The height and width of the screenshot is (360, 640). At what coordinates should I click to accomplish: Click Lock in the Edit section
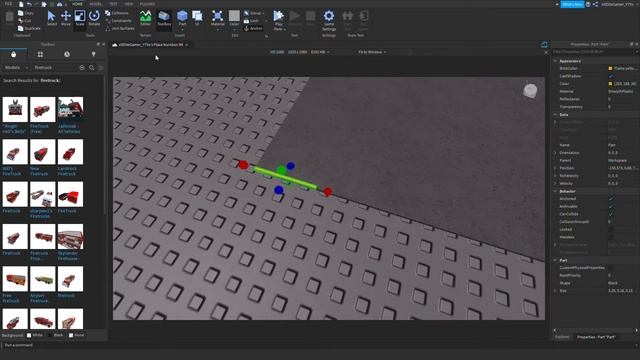point(252,21)
